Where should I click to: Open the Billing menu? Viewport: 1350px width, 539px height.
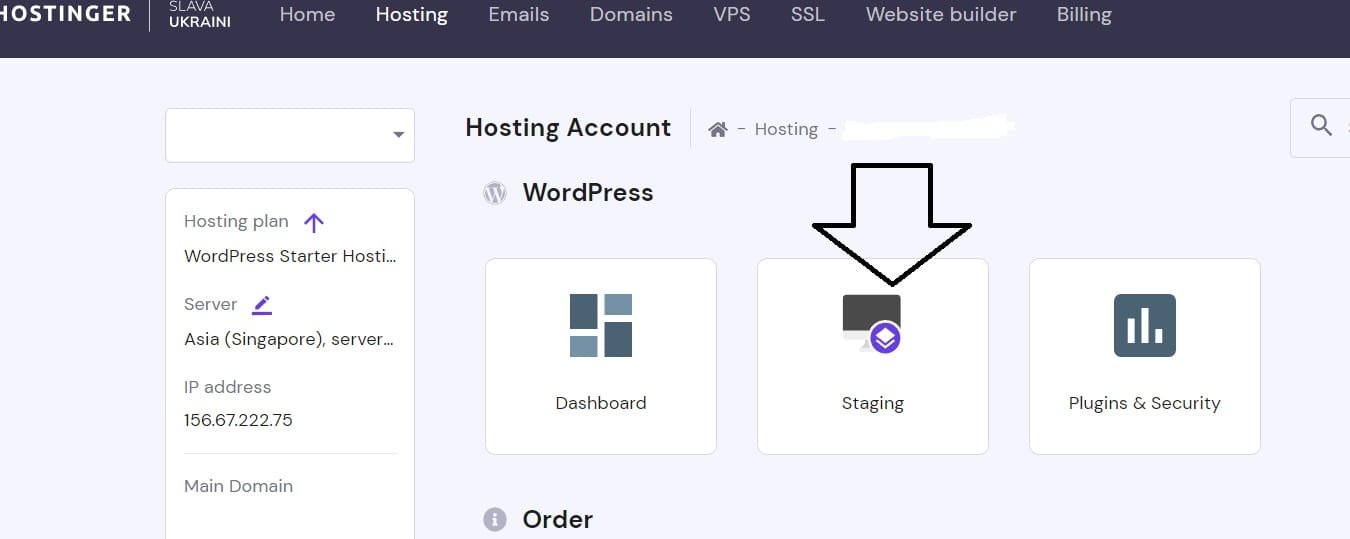tap(1084, 15)
